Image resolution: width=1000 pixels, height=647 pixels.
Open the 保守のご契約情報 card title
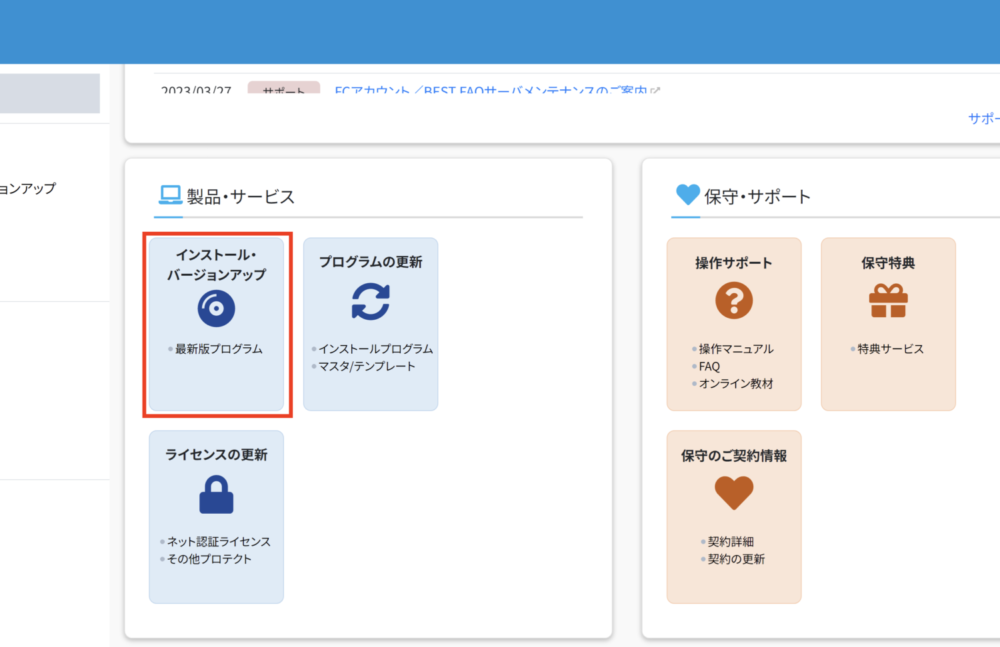pyautogui.click(x=734, y=456)
